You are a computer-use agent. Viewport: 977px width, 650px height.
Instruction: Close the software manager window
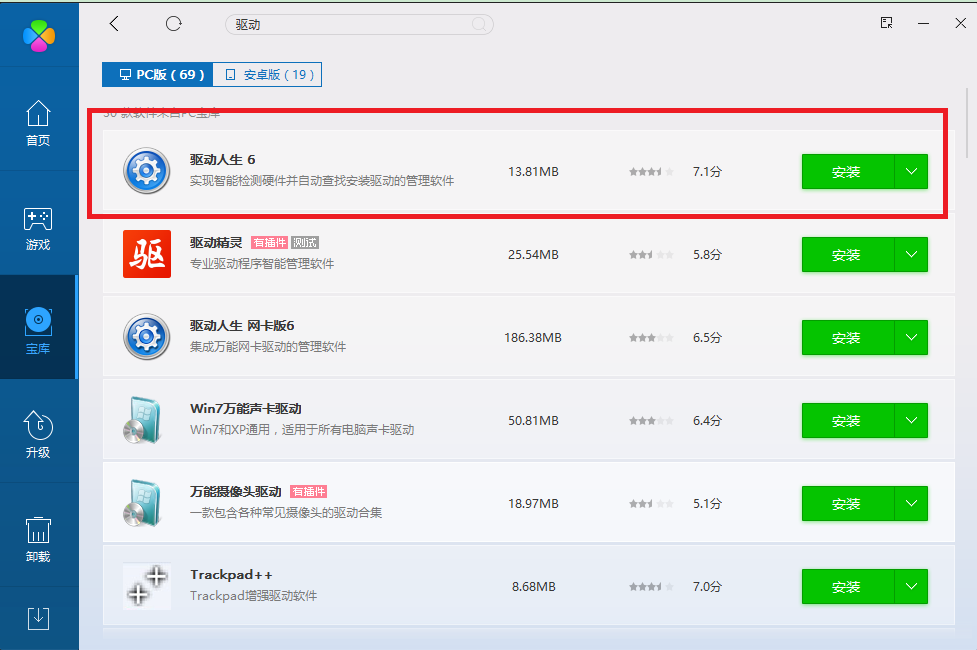961,23
